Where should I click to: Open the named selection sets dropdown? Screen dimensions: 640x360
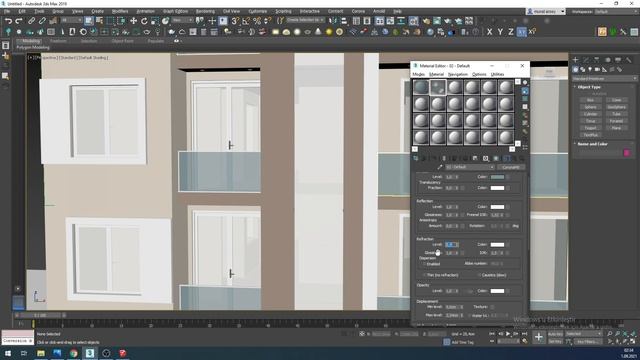coord(305,20)
